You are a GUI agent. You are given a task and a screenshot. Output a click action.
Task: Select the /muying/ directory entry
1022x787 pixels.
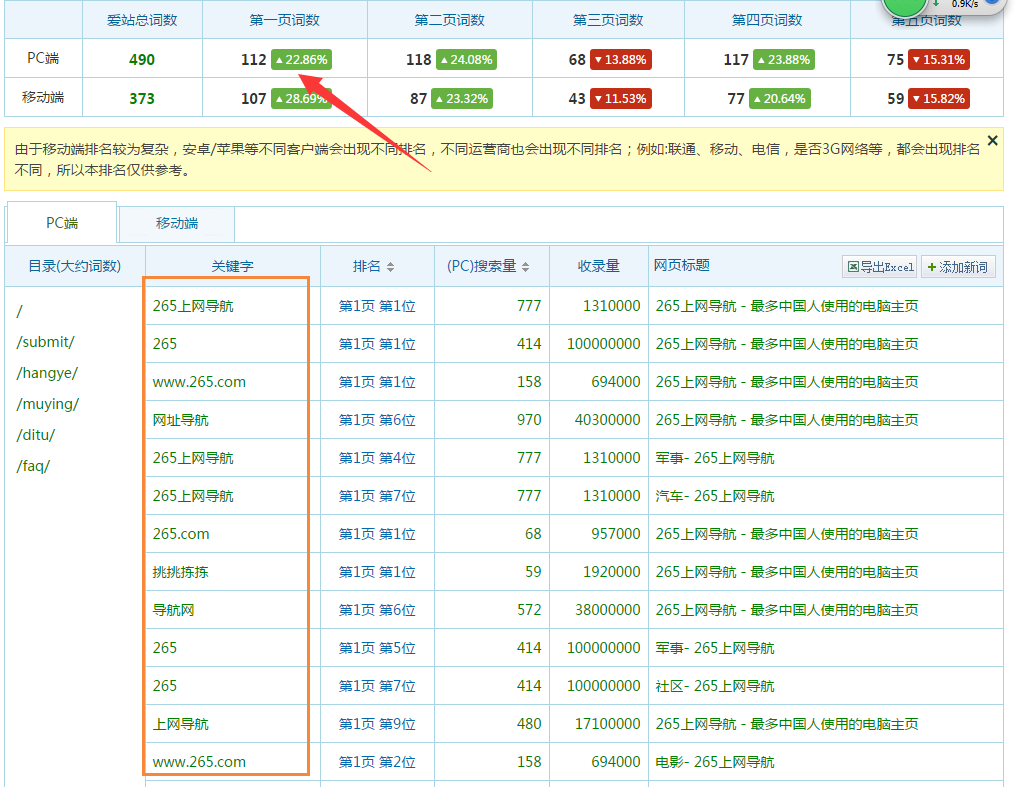click(x=48, y=404)
